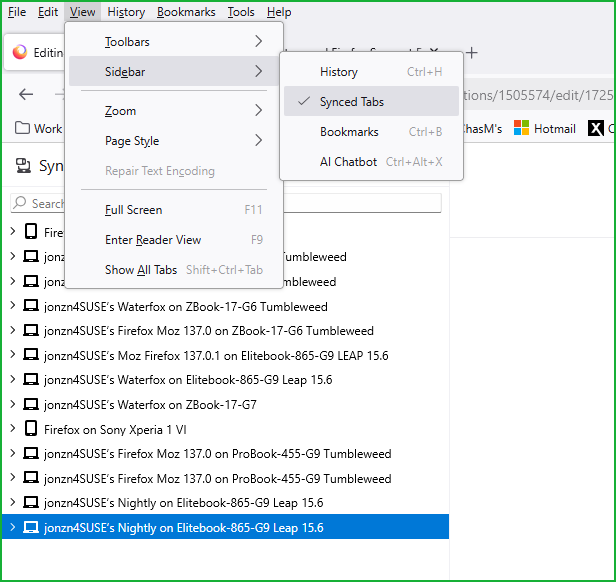The image size is (616, 582).
Task: Select Firefox on Sony Xperia 1 VI row
Action: coord(226,429)
